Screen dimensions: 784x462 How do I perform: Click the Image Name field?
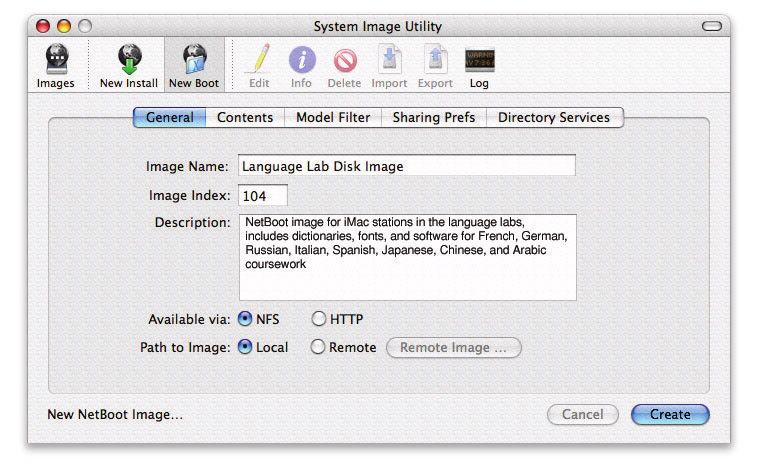click(406, 166)
